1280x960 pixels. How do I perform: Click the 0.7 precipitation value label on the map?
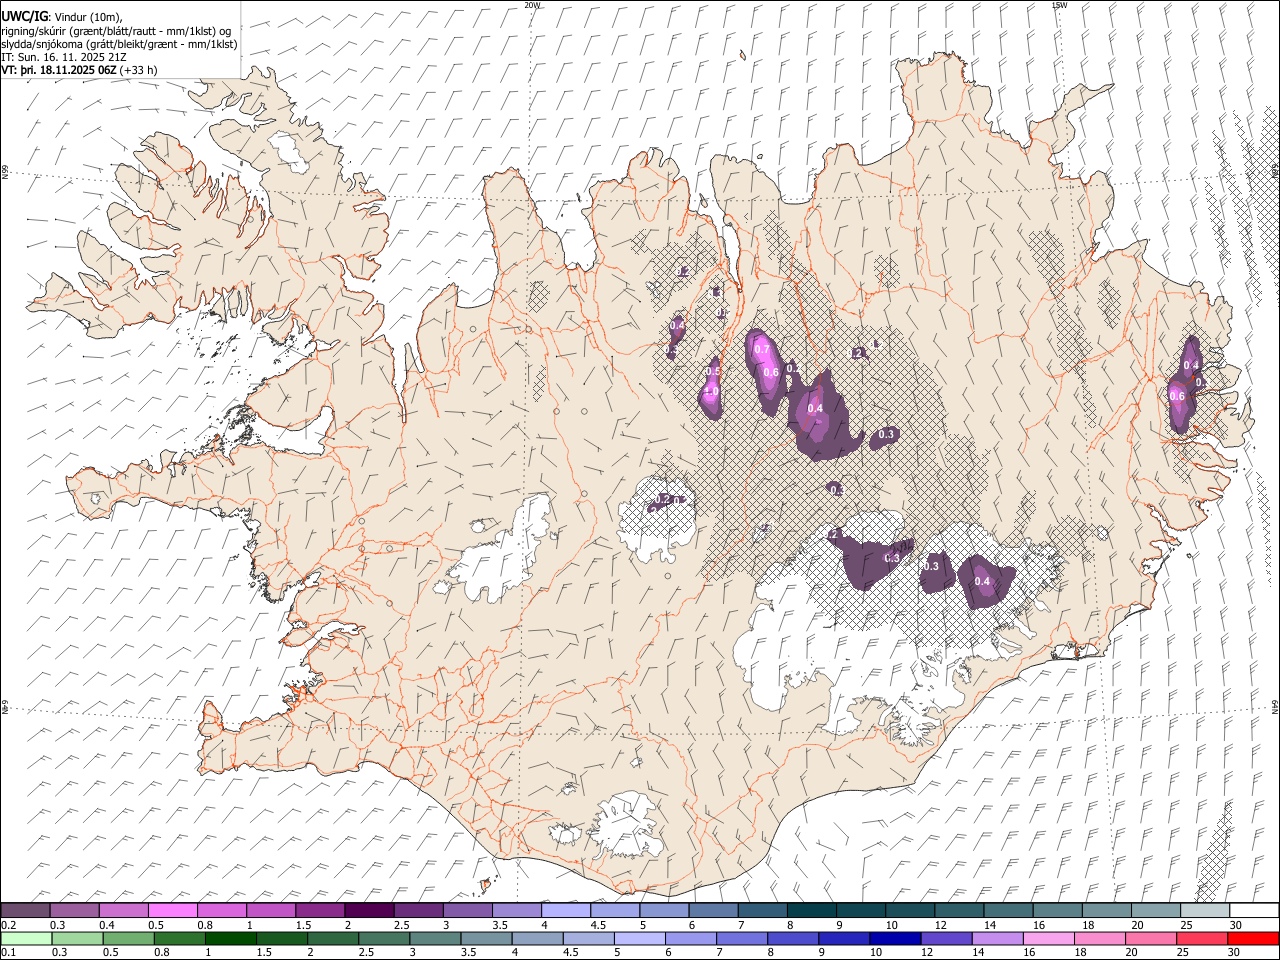[x=762, y=350]
